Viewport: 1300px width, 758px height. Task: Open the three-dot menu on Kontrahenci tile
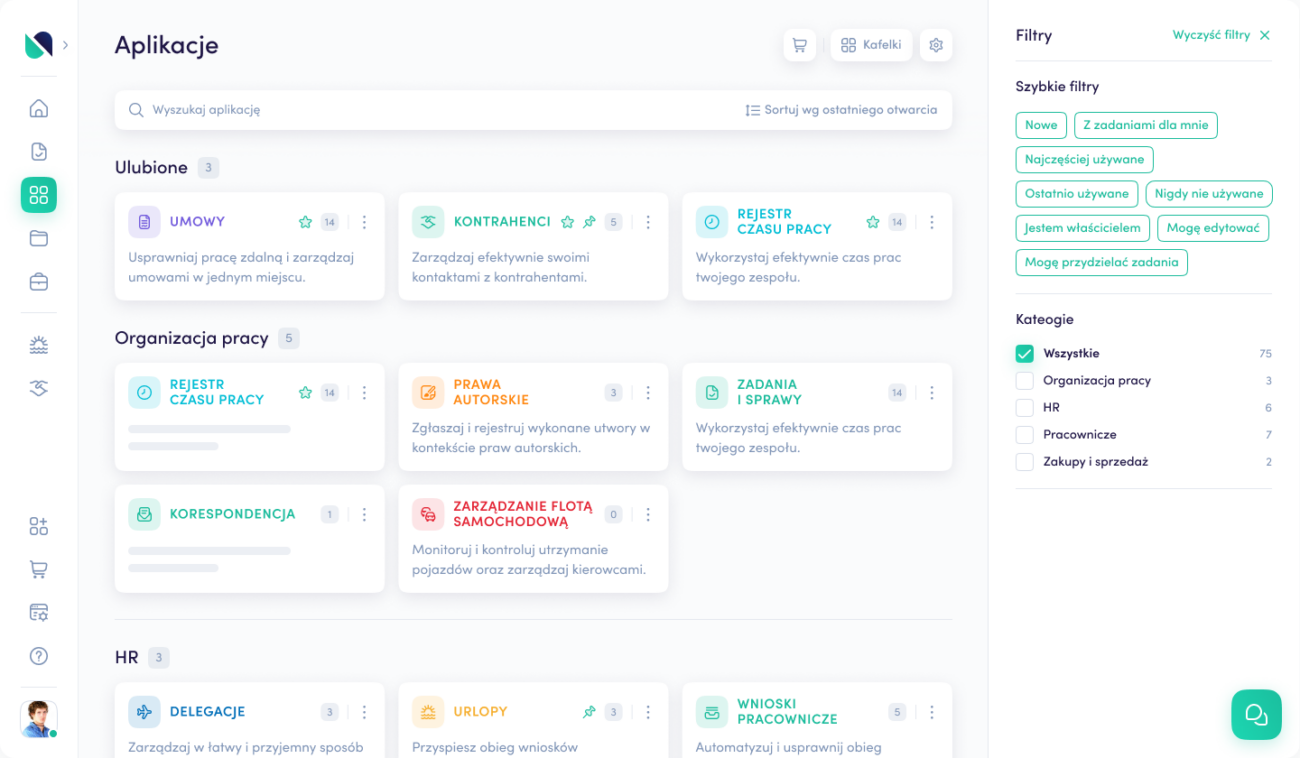point(648,222)
